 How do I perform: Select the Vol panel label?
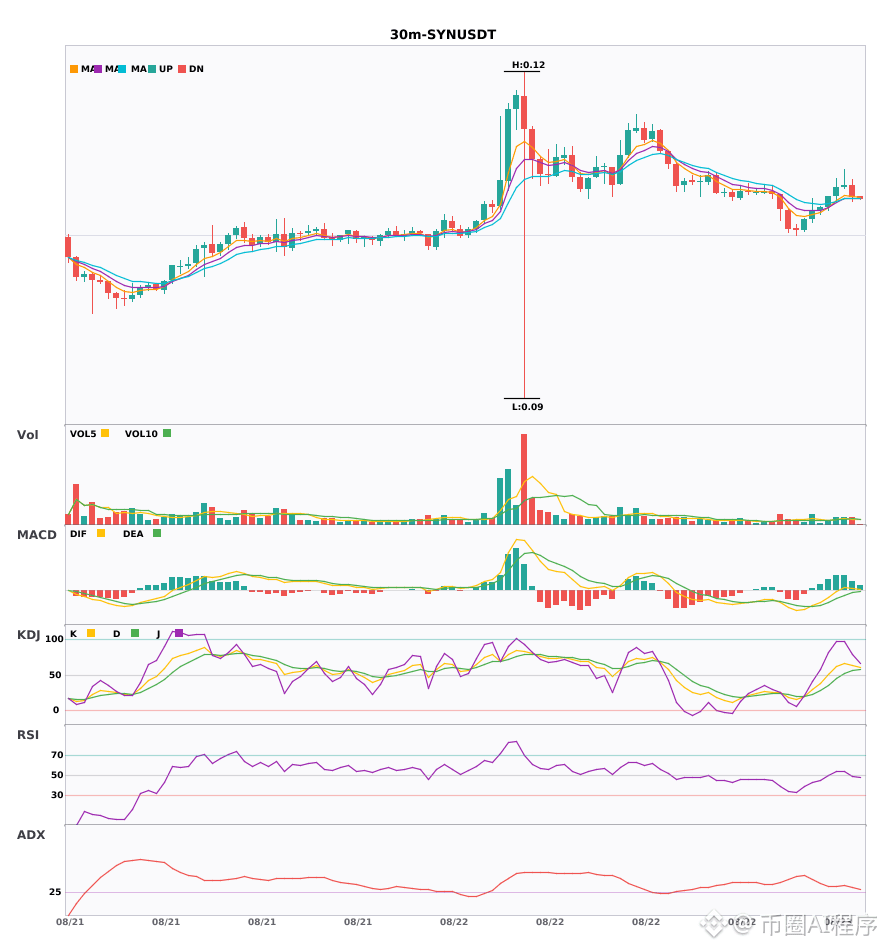27,435
